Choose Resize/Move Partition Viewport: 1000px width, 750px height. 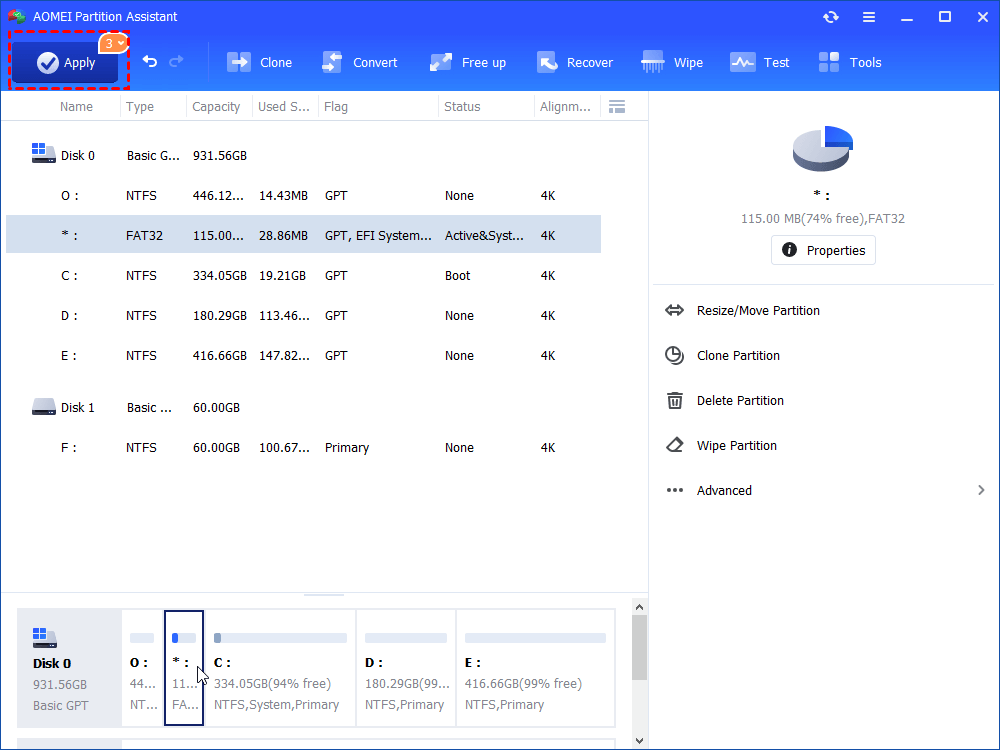758,311
